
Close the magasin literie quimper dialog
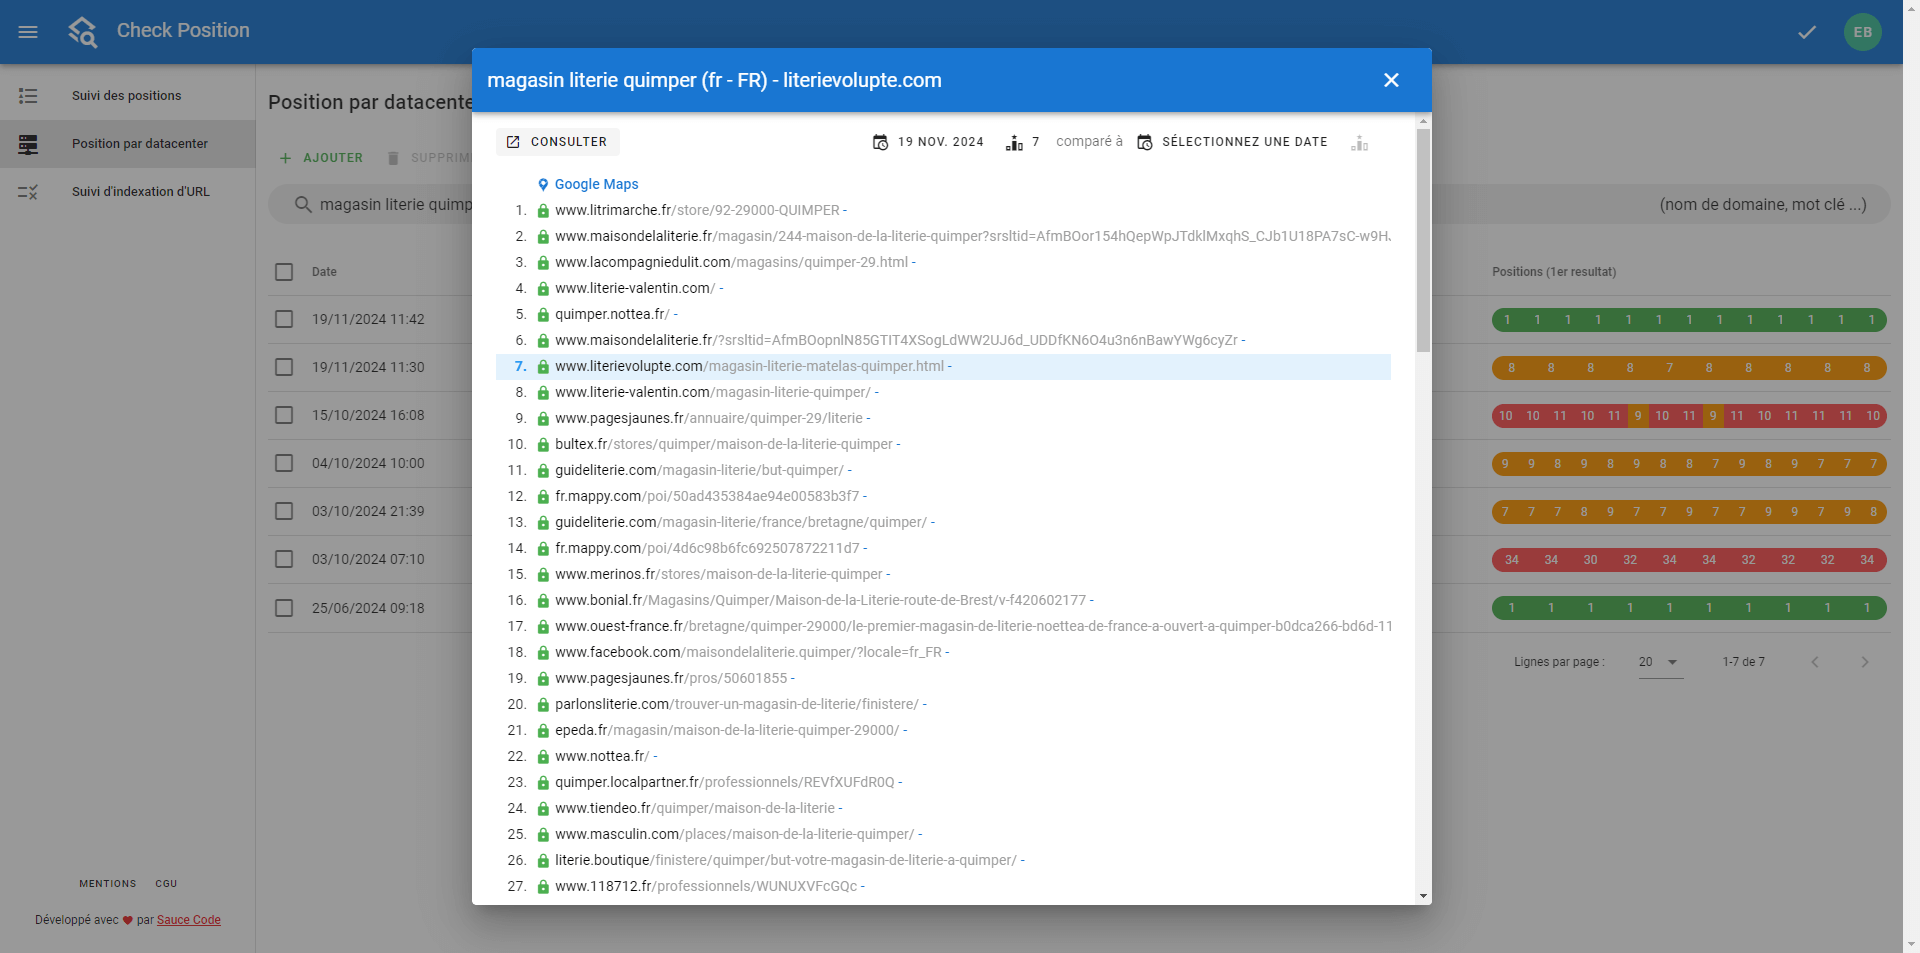point(1391,80)
